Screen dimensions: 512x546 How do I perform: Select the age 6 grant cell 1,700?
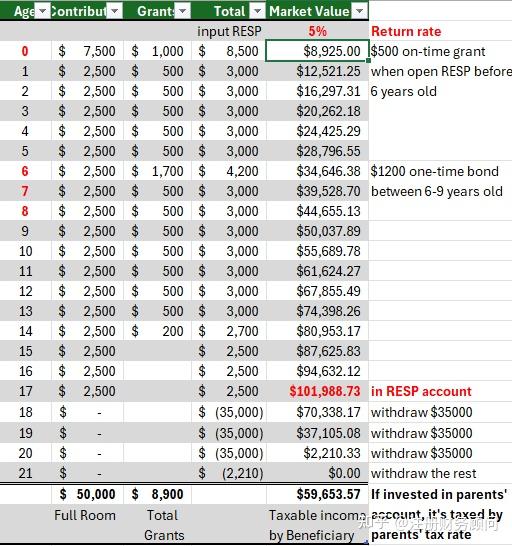point(157,171)
